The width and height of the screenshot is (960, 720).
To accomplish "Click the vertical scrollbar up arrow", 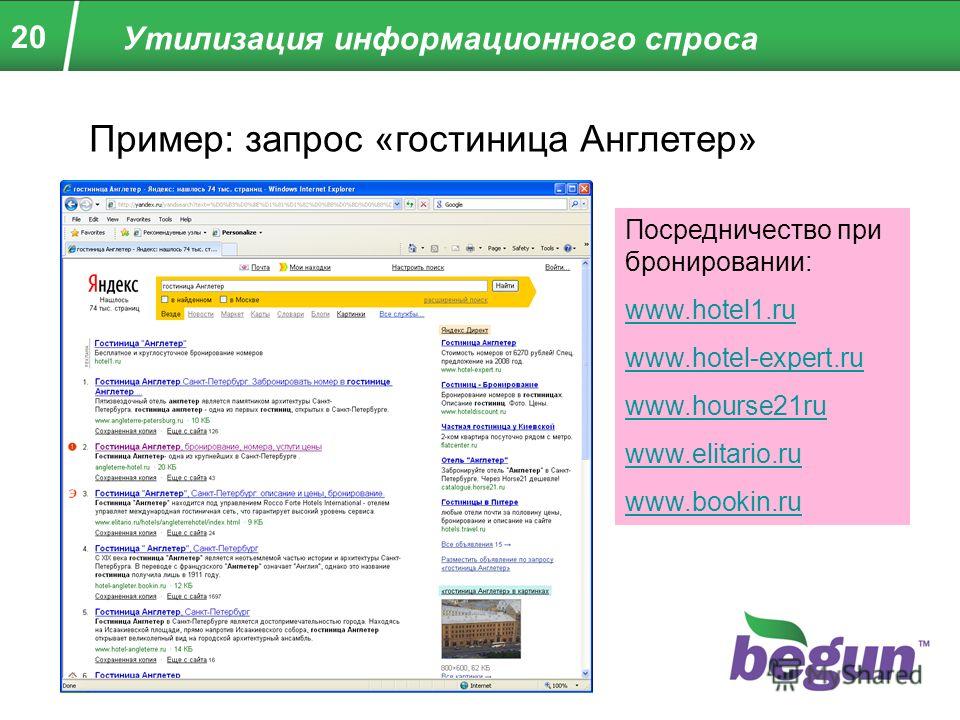I will pyautogui.click(x=585, y=264).
